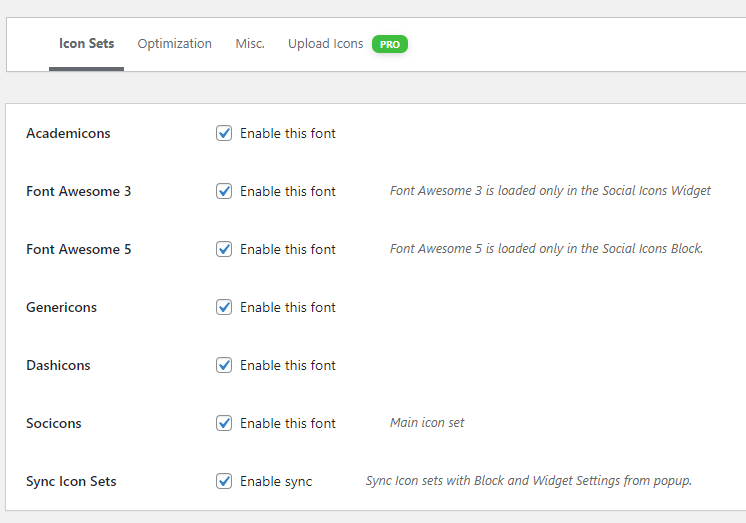Open the Optimization tab
Image resolution: width=746 pixels, height=523 pixels.
(174, 44)
